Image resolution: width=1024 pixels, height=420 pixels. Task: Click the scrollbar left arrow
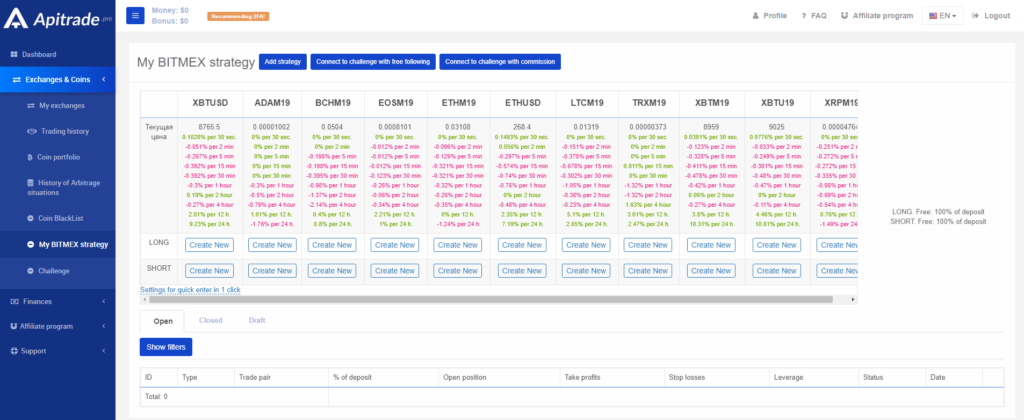(144, 299)
